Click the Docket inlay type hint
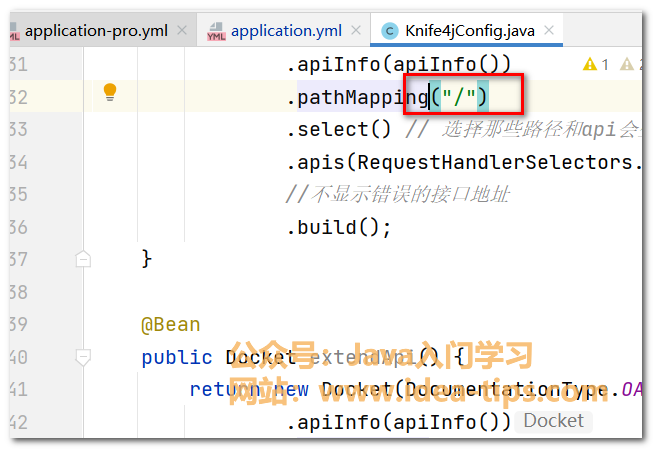The width and height of the screenshot is (653, 449). [553, 421]
